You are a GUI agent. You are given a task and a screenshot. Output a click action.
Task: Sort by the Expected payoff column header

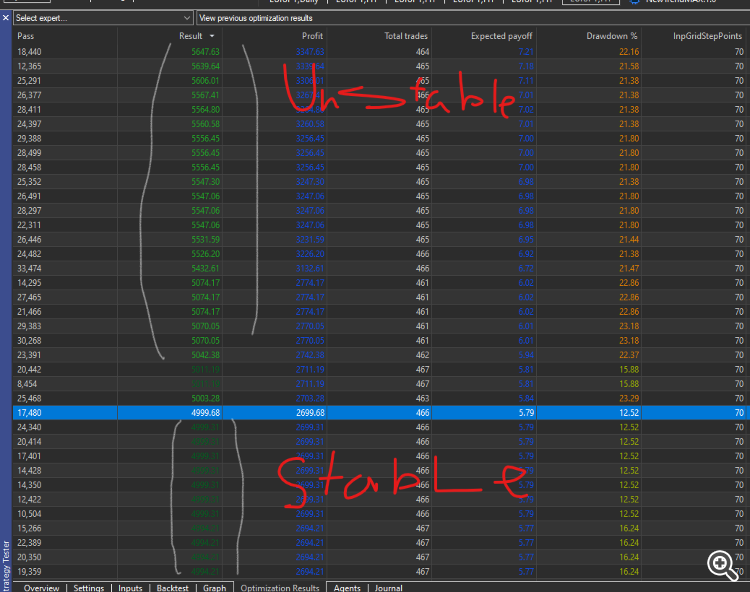coord(501,36)
